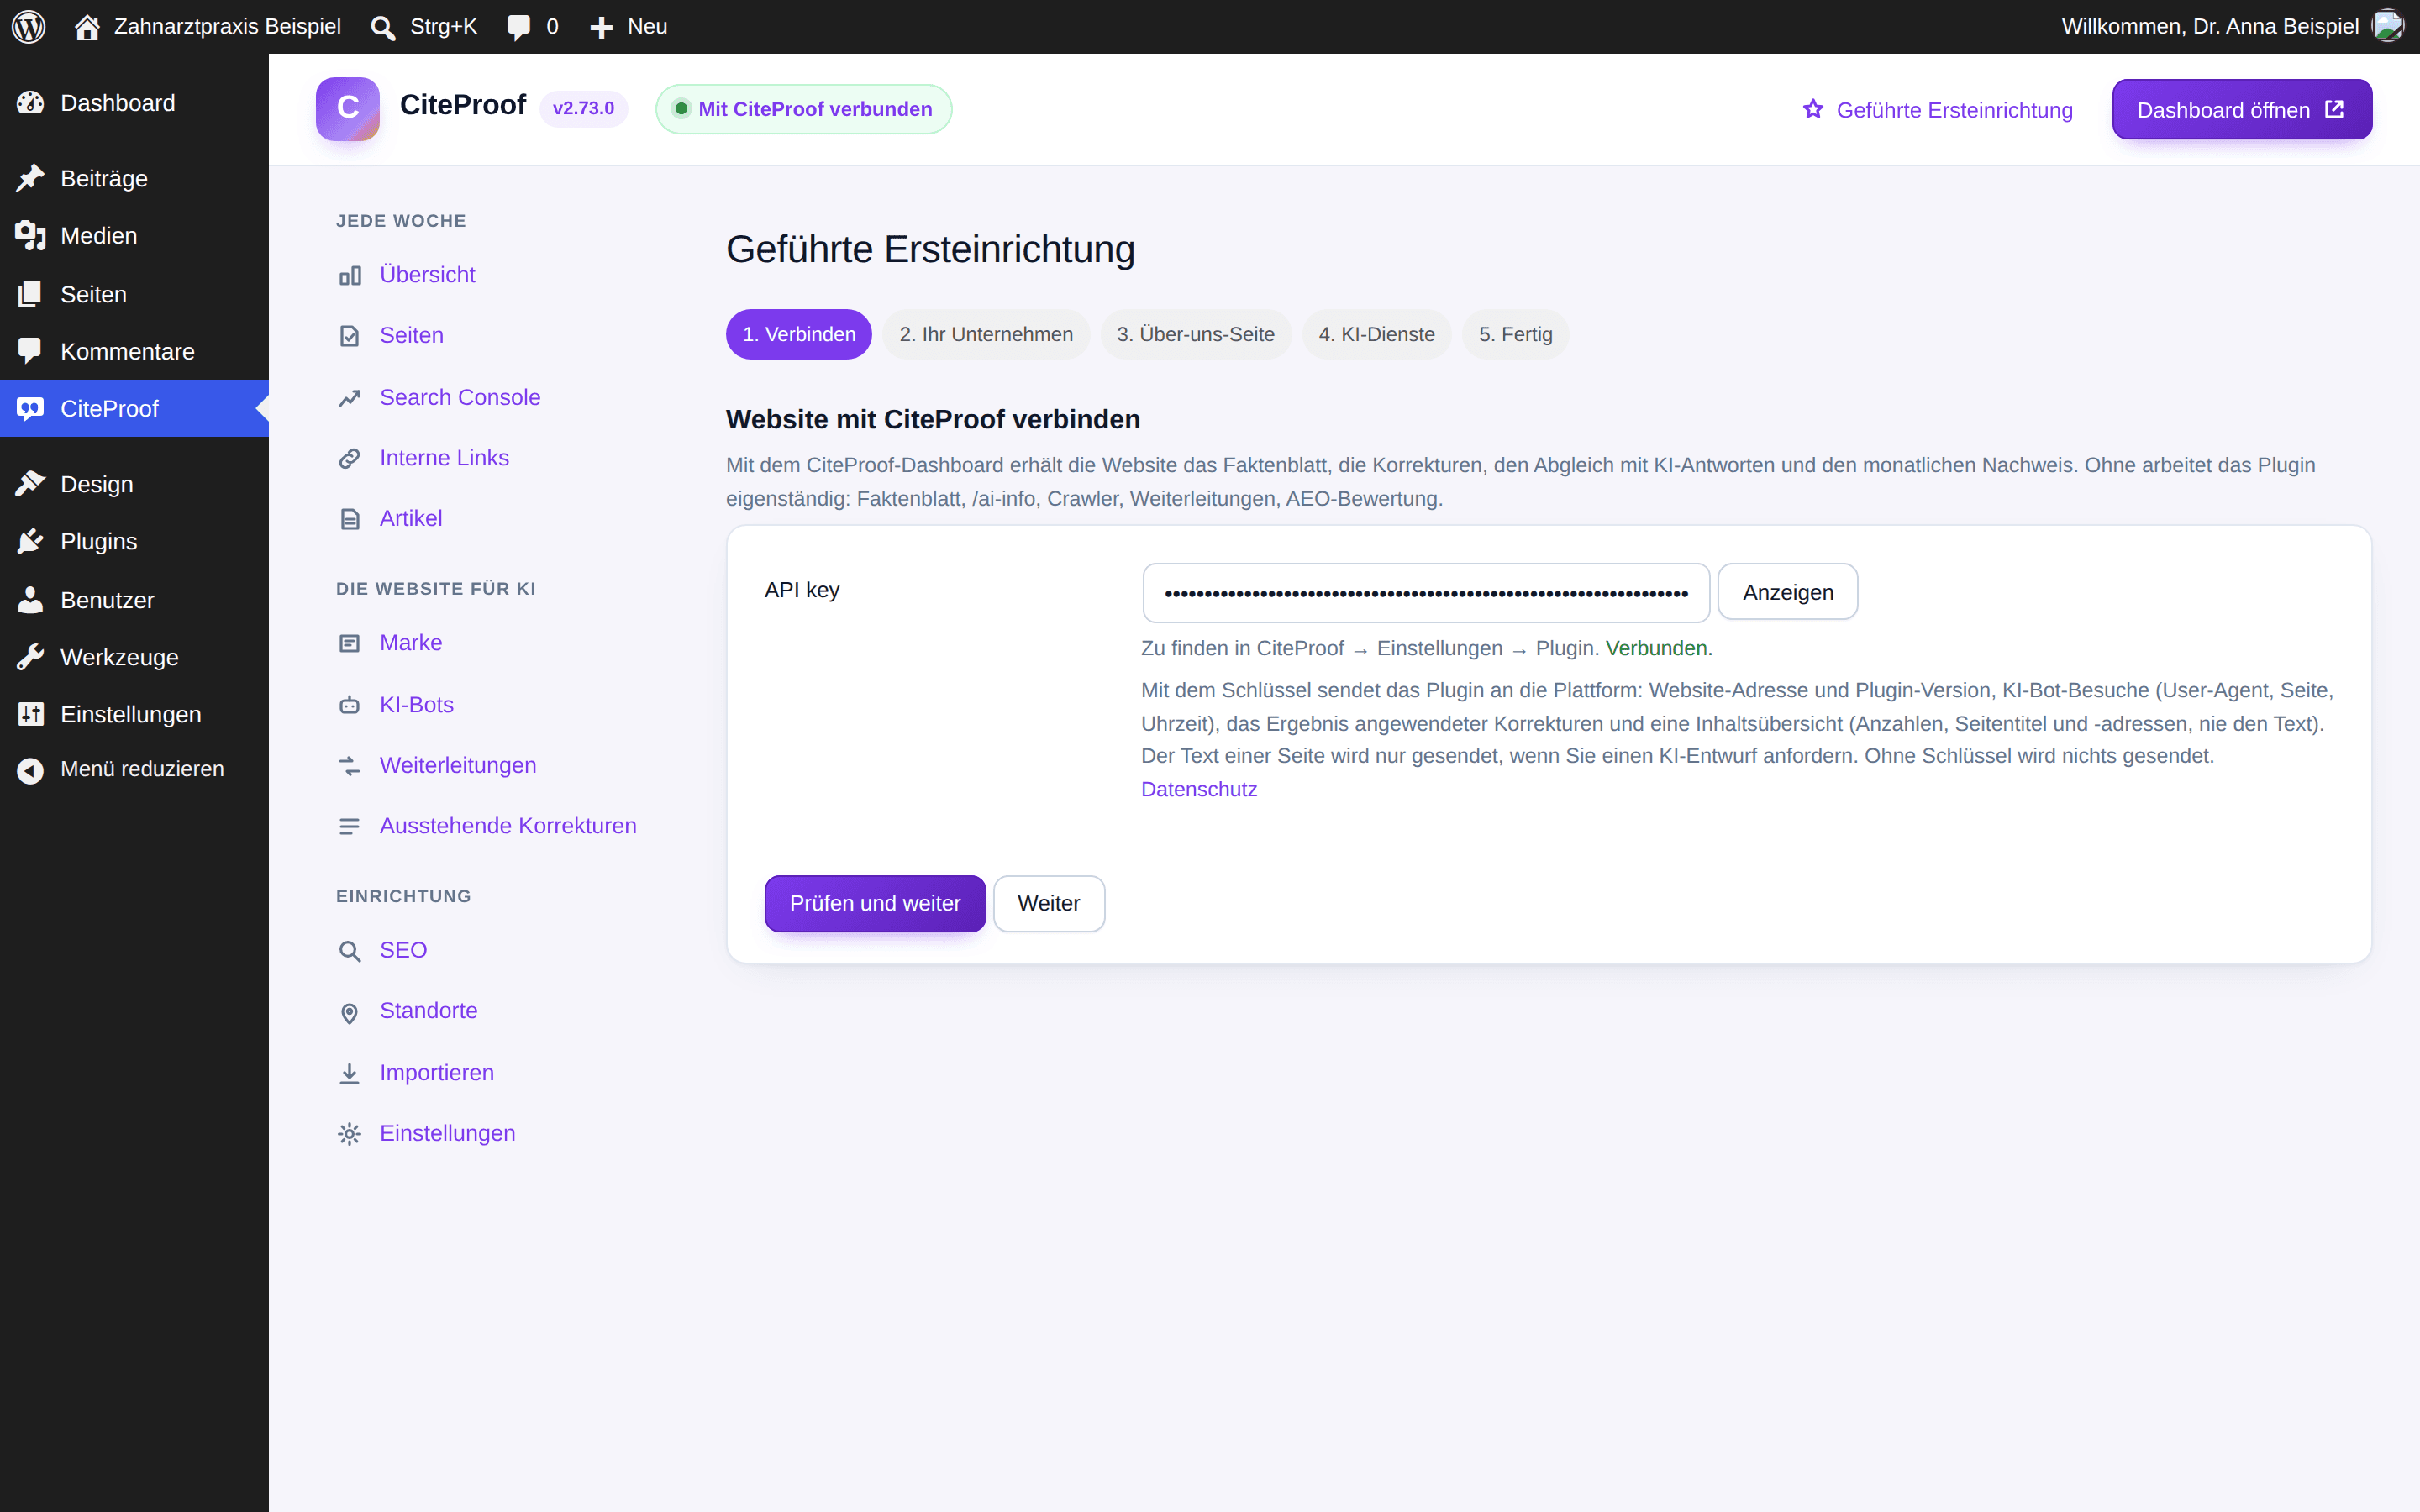Click the Menü reduzieren collapse arrow icon
The image size is (2420, 1512).
[30, 770]
